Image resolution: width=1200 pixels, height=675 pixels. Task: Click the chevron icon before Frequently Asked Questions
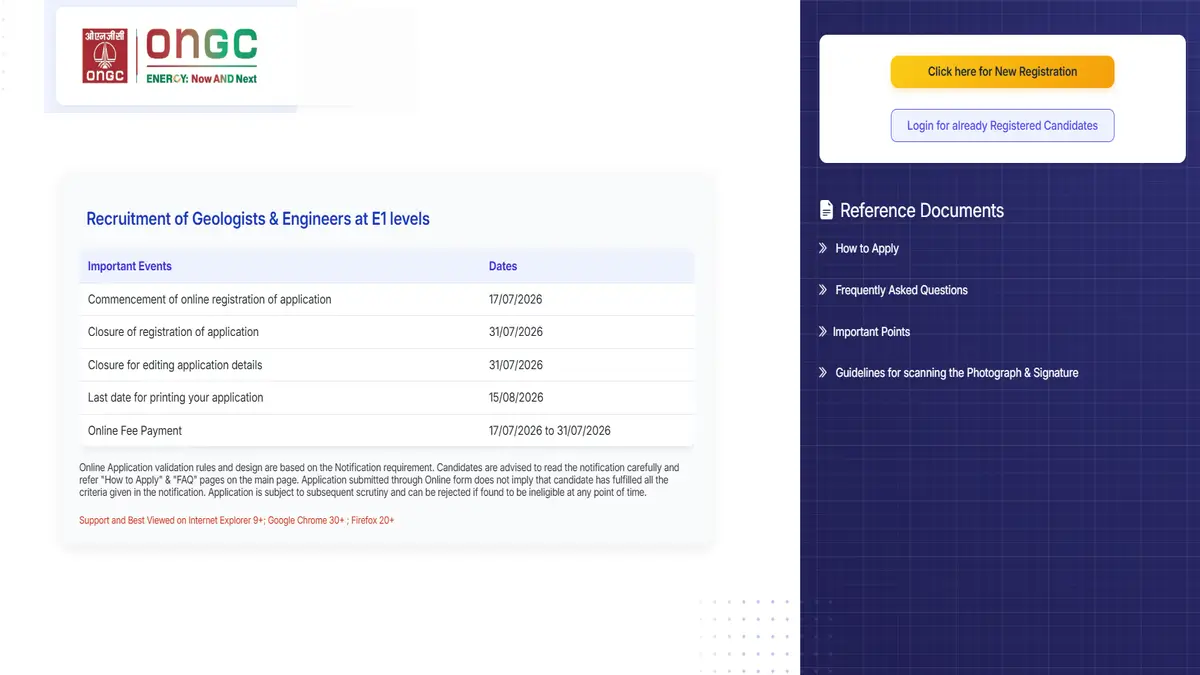823,290
